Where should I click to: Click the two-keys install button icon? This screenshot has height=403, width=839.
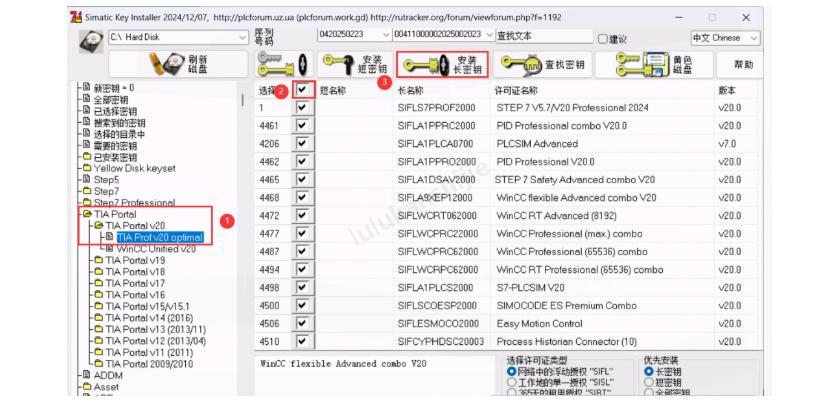pyautogui.click(x=283, y=64)
